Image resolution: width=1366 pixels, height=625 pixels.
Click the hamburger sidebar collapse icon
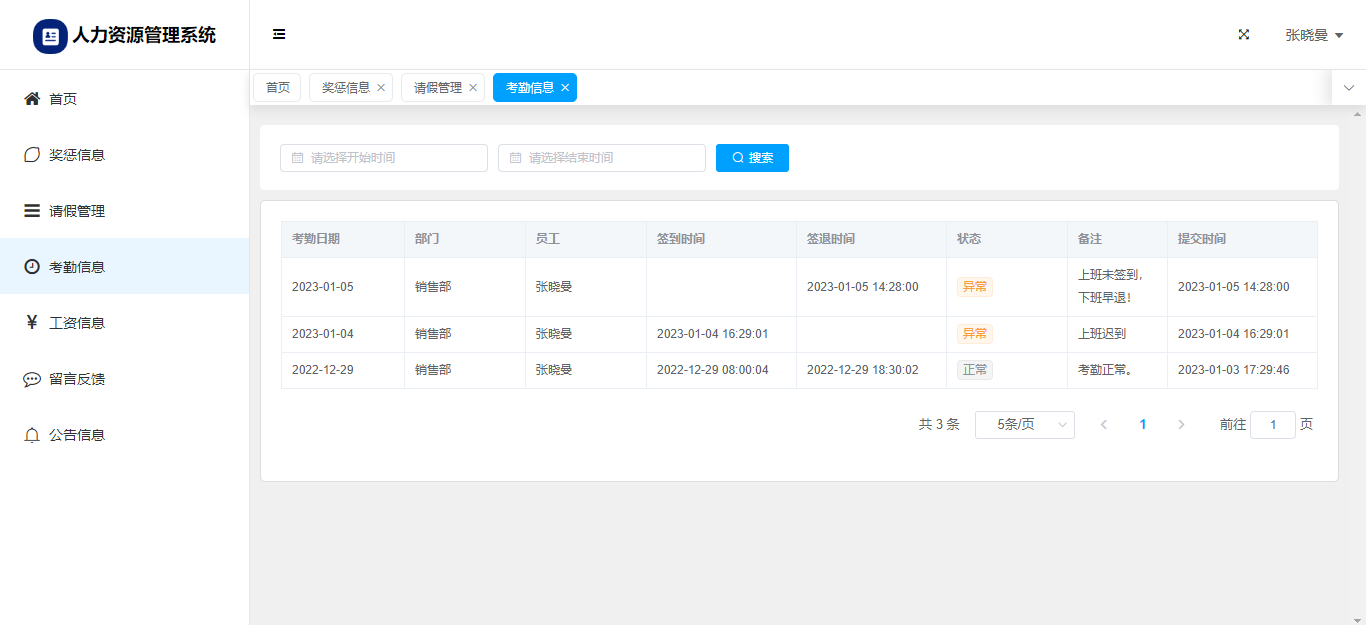click(x=279, y=34)
